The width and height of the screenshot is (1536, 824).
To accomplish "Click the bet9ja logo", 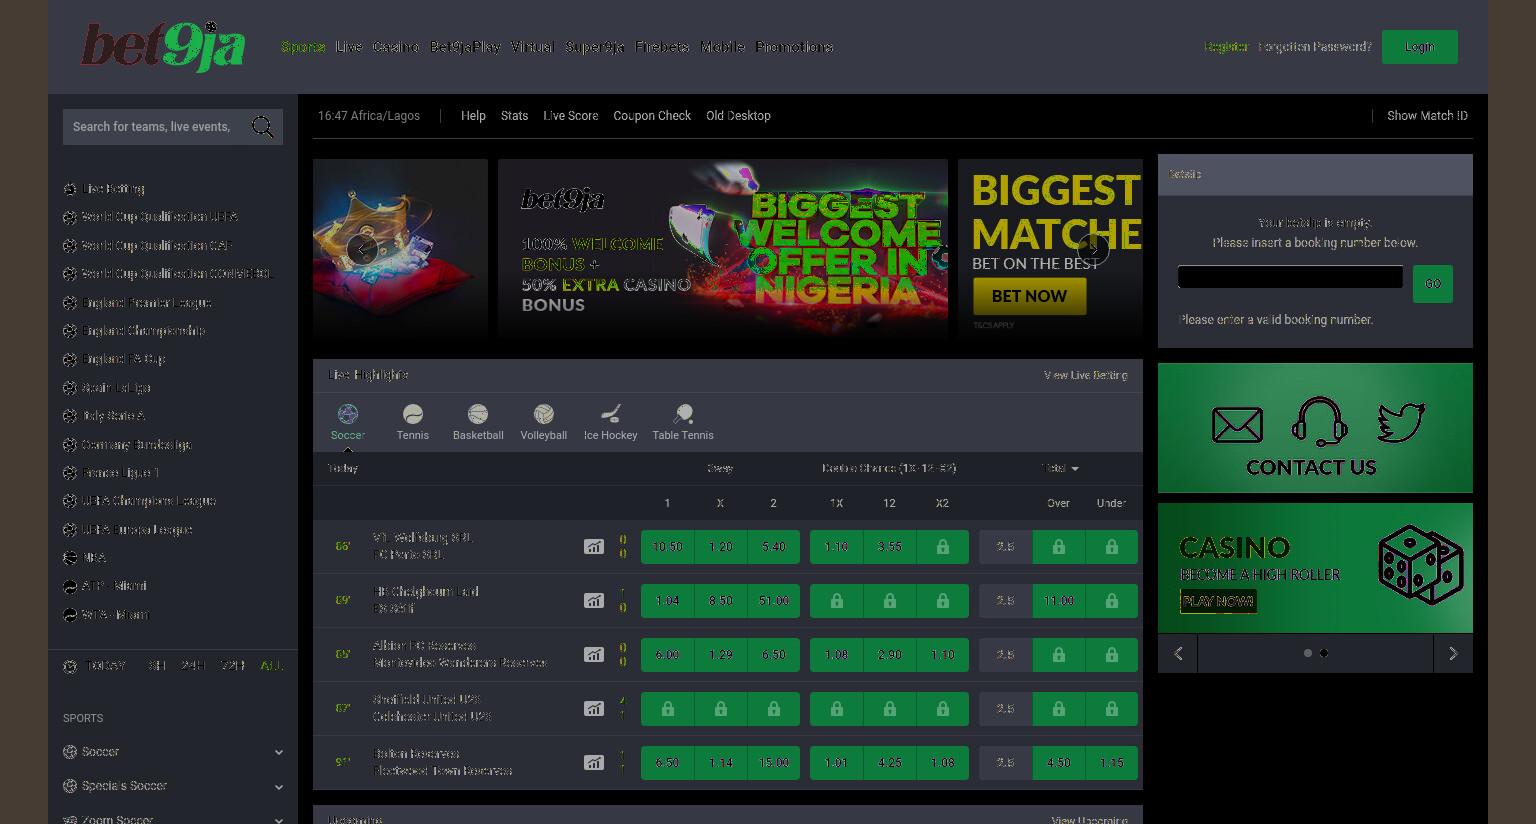I will [163, 47].
